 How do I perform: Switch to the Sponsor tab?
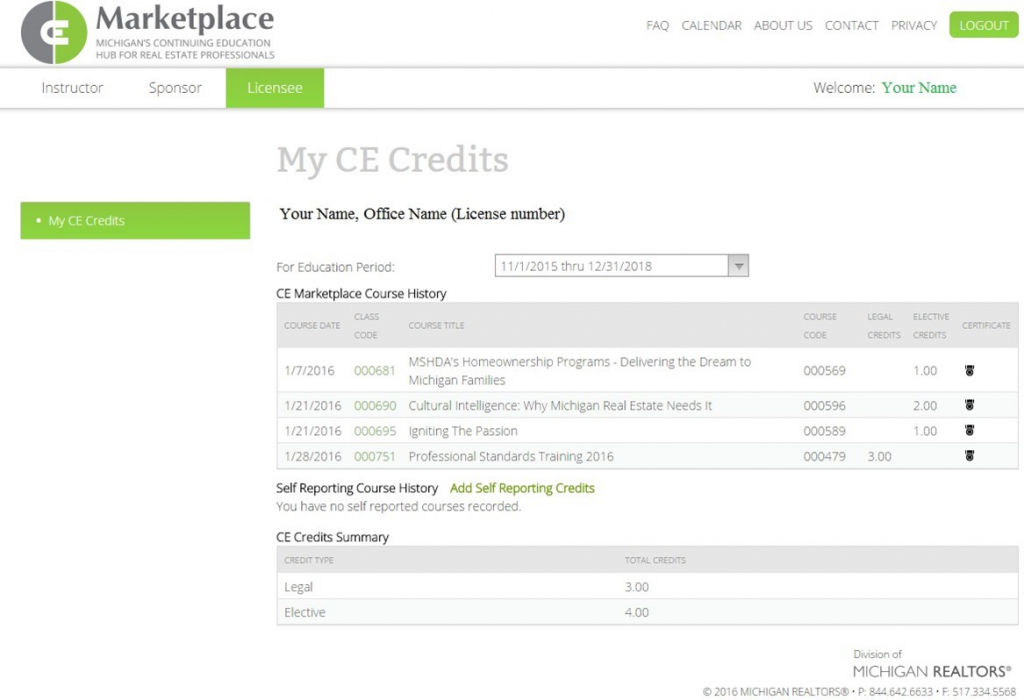pyautogui.click(x=175, y=88)
